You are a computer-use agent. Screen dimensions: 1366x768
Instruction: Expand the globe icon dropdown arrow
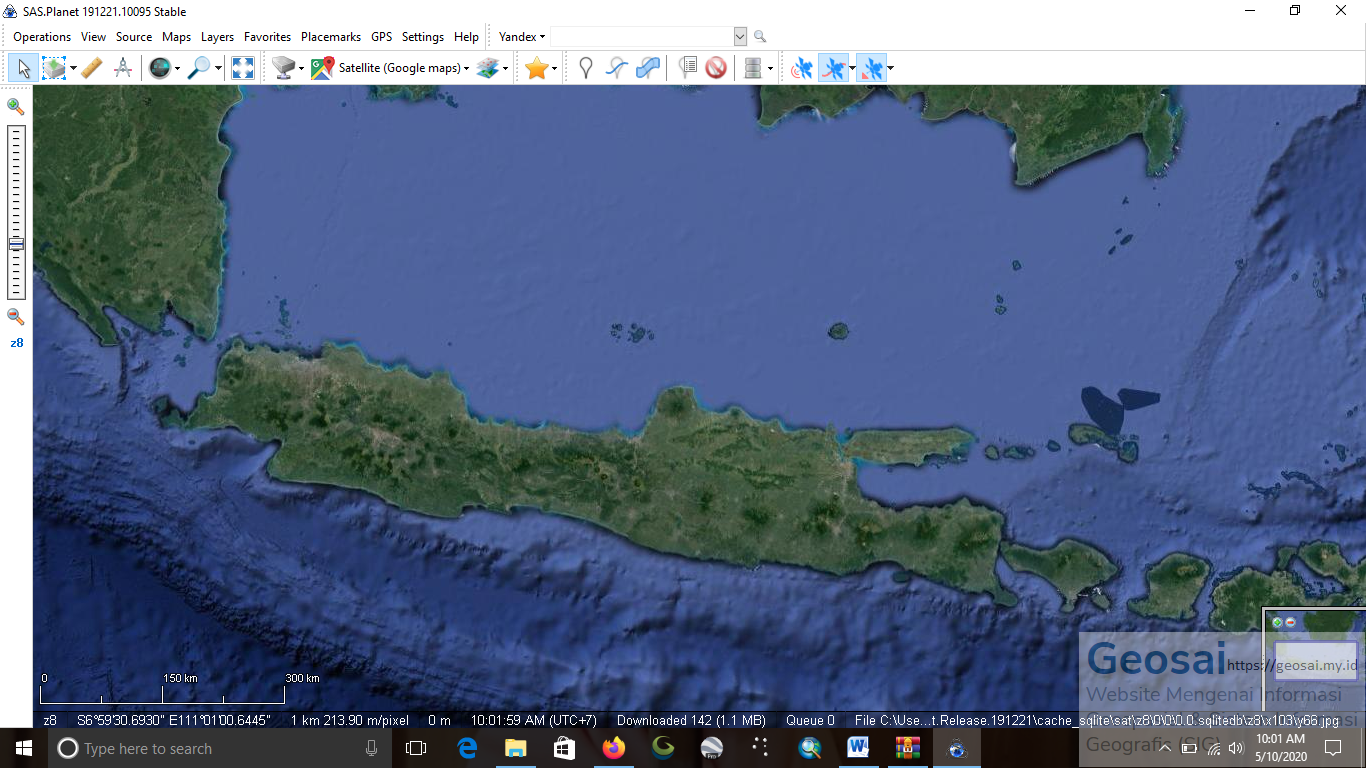tap(177, 69)
